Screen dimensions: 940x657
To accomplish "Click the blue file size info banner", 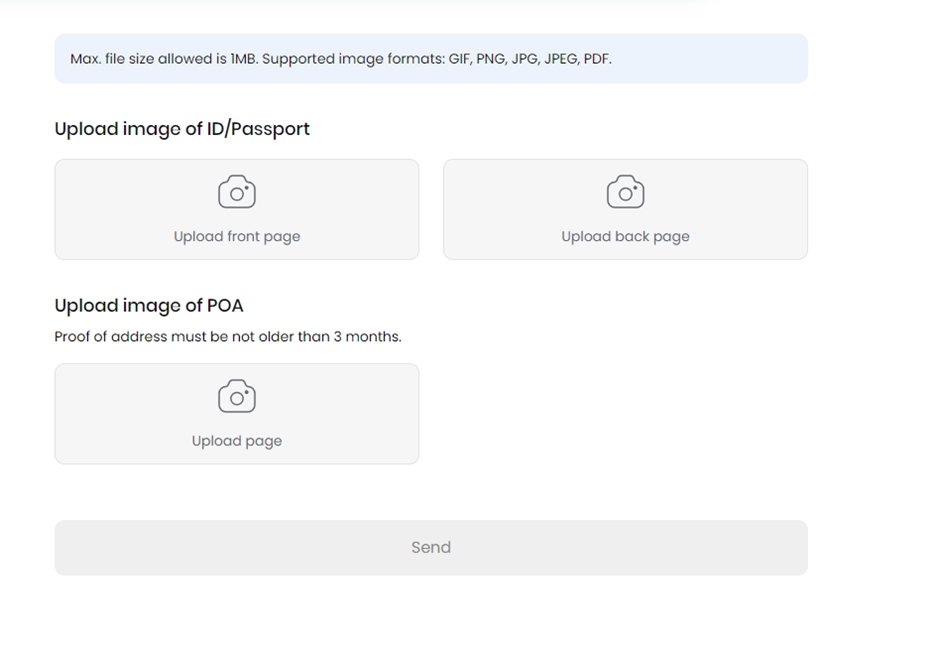I will [x=700, y=59].
